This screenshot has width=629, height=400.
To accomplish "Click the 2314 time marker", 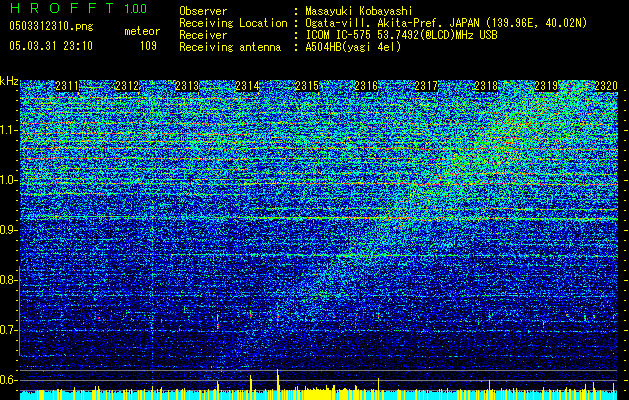I will (247, 86).
